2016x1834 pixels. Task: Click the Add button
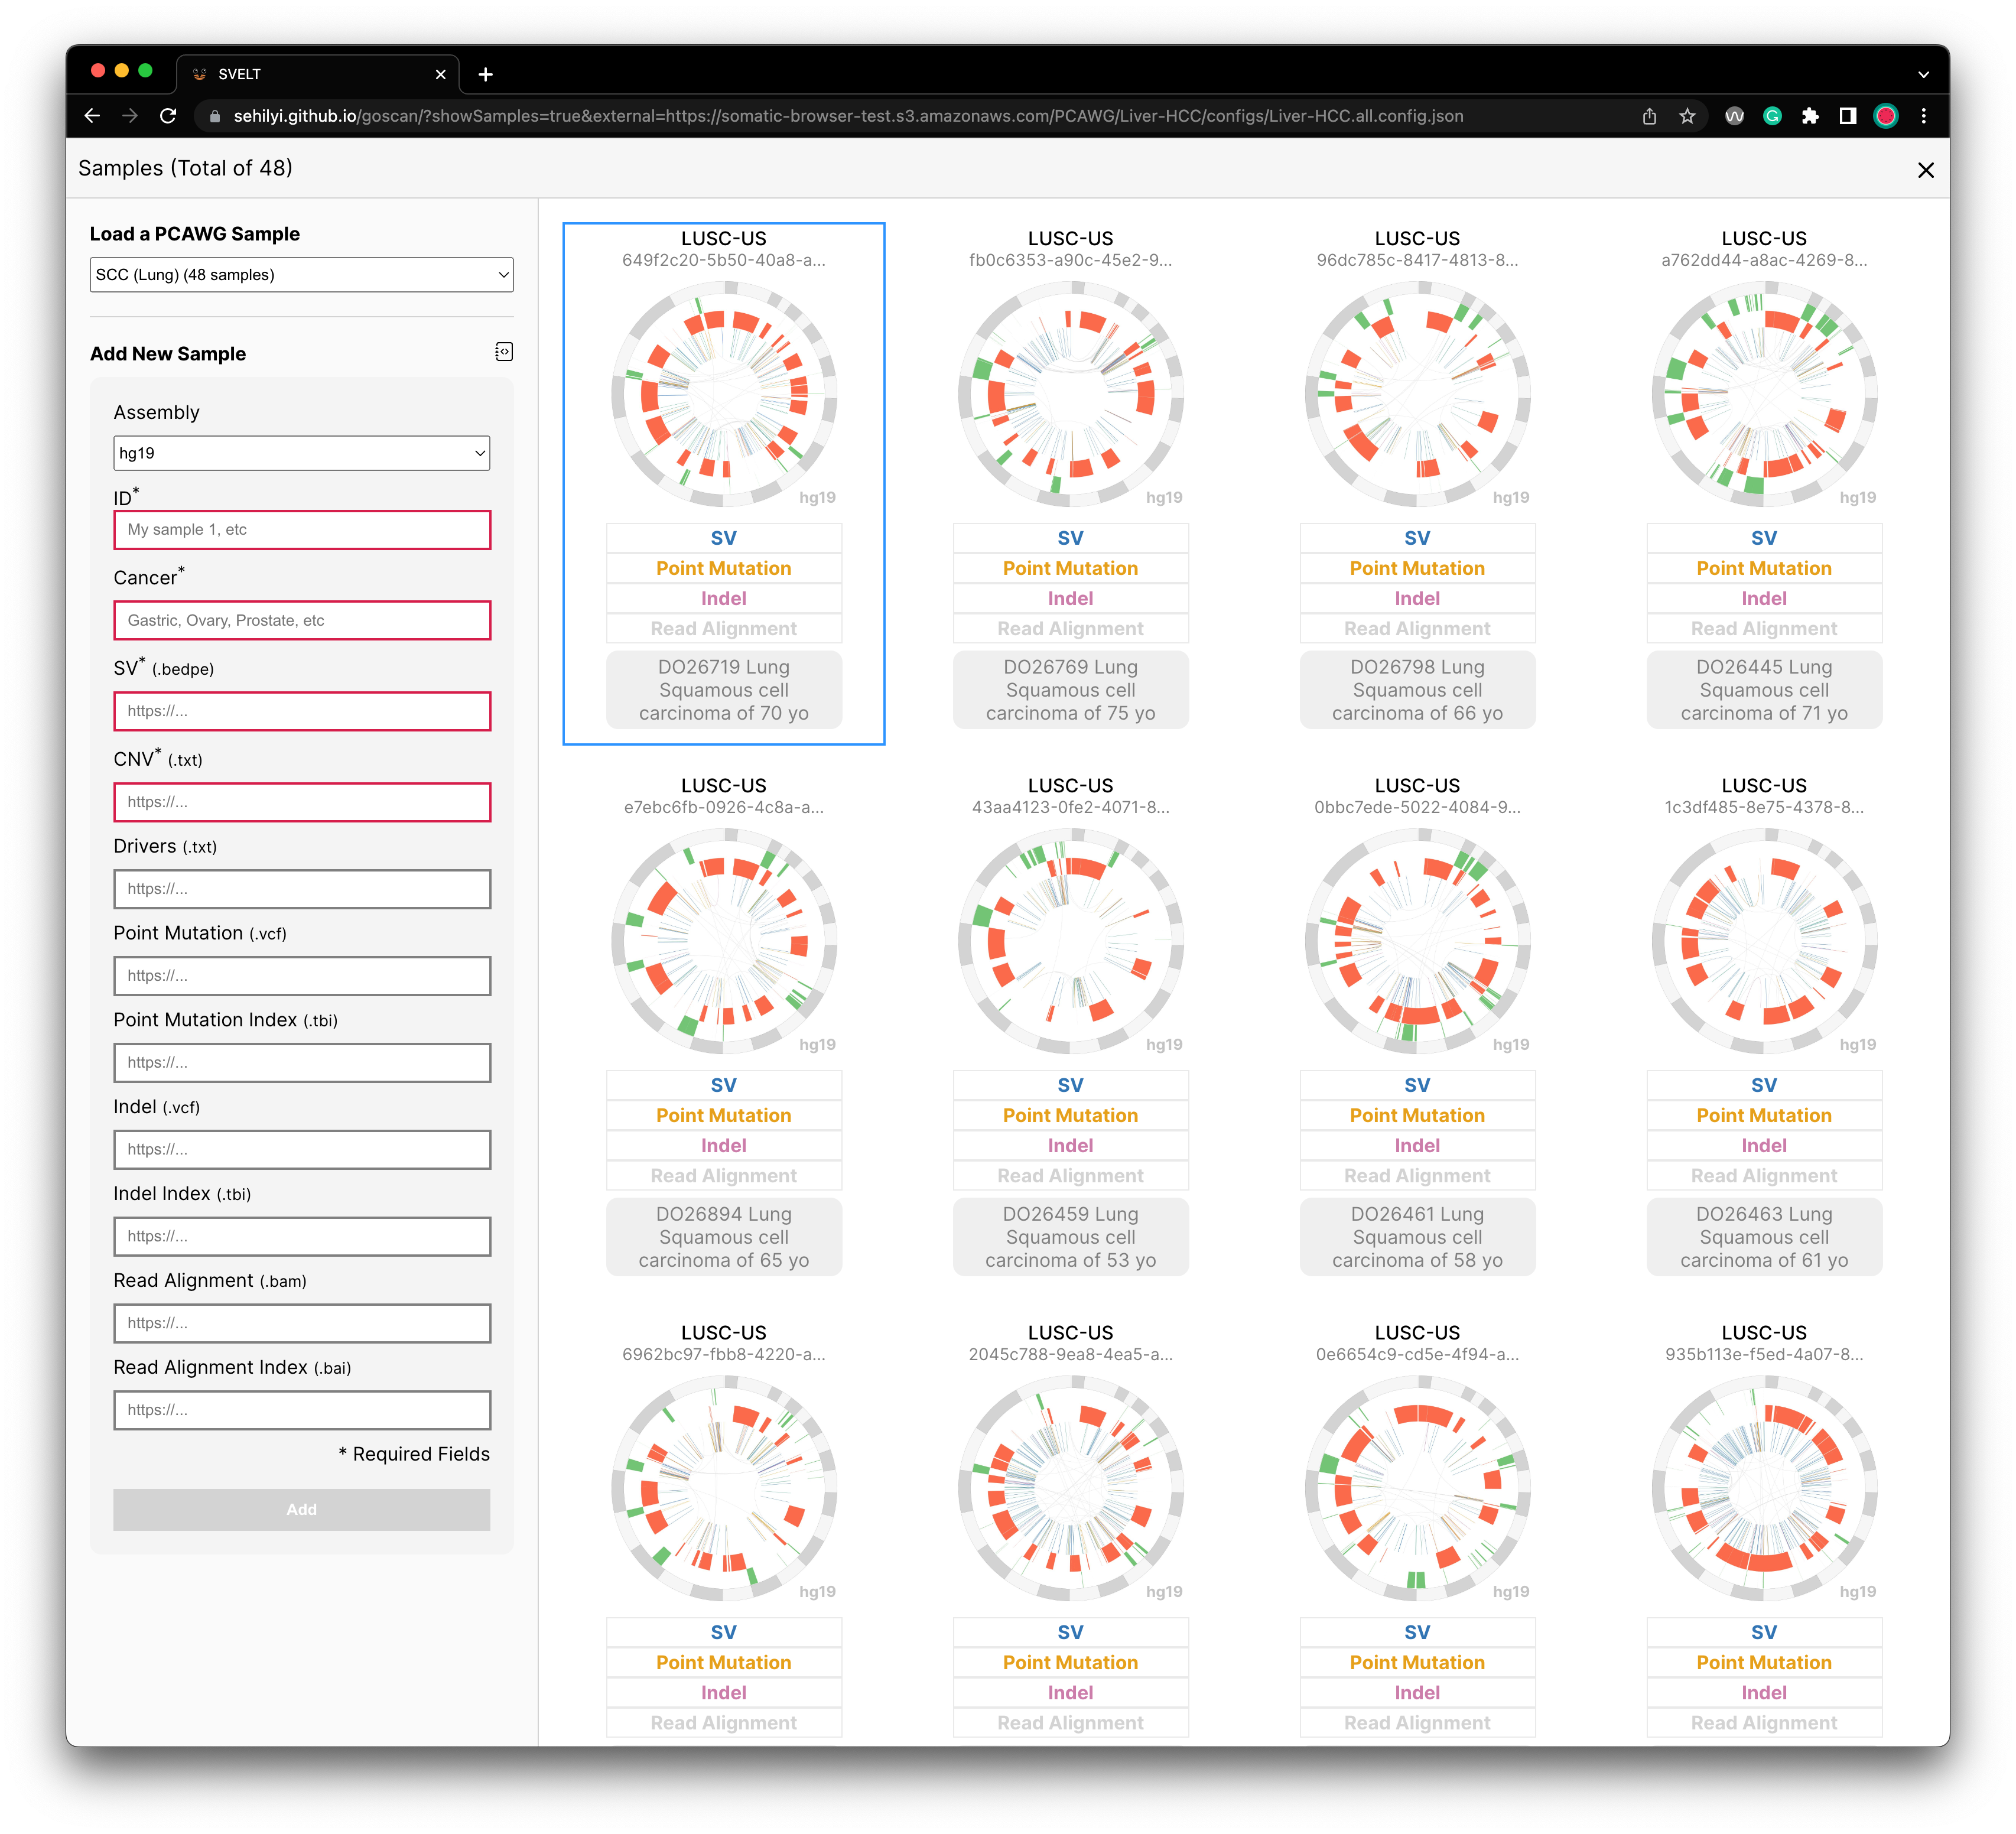302,1510
